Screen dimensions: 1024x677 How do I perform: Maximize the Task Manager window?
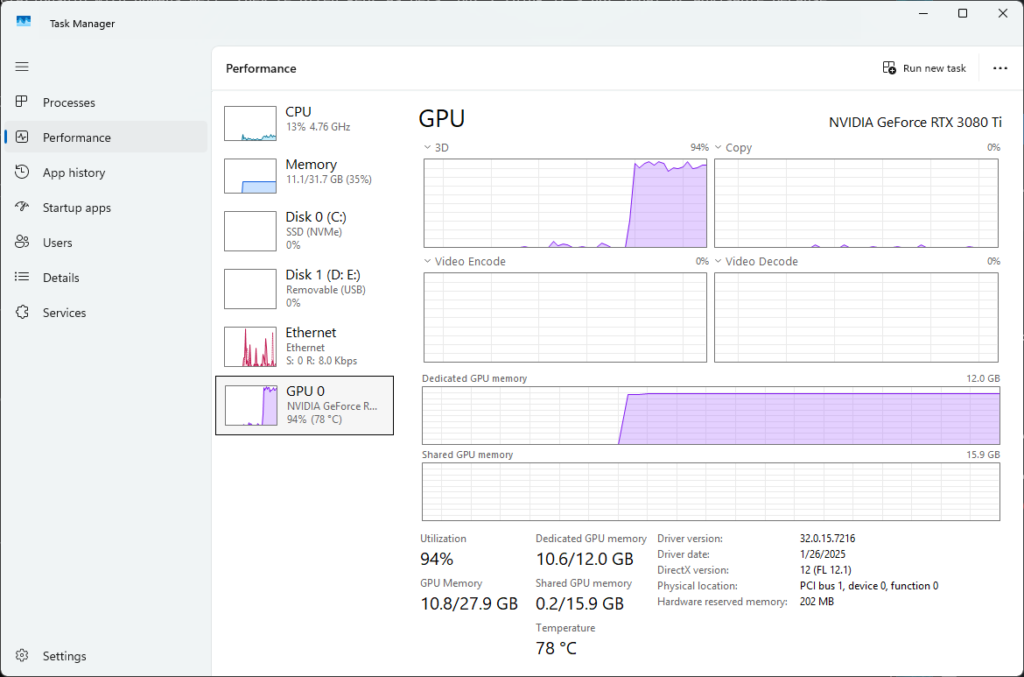click(963, 13)
